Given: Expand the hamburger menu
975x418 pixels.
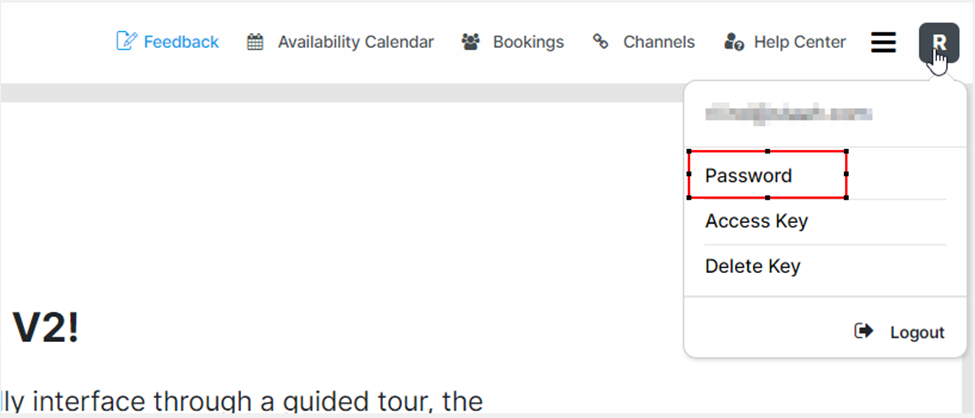Looking at the screenshot, I should [883, 42].
